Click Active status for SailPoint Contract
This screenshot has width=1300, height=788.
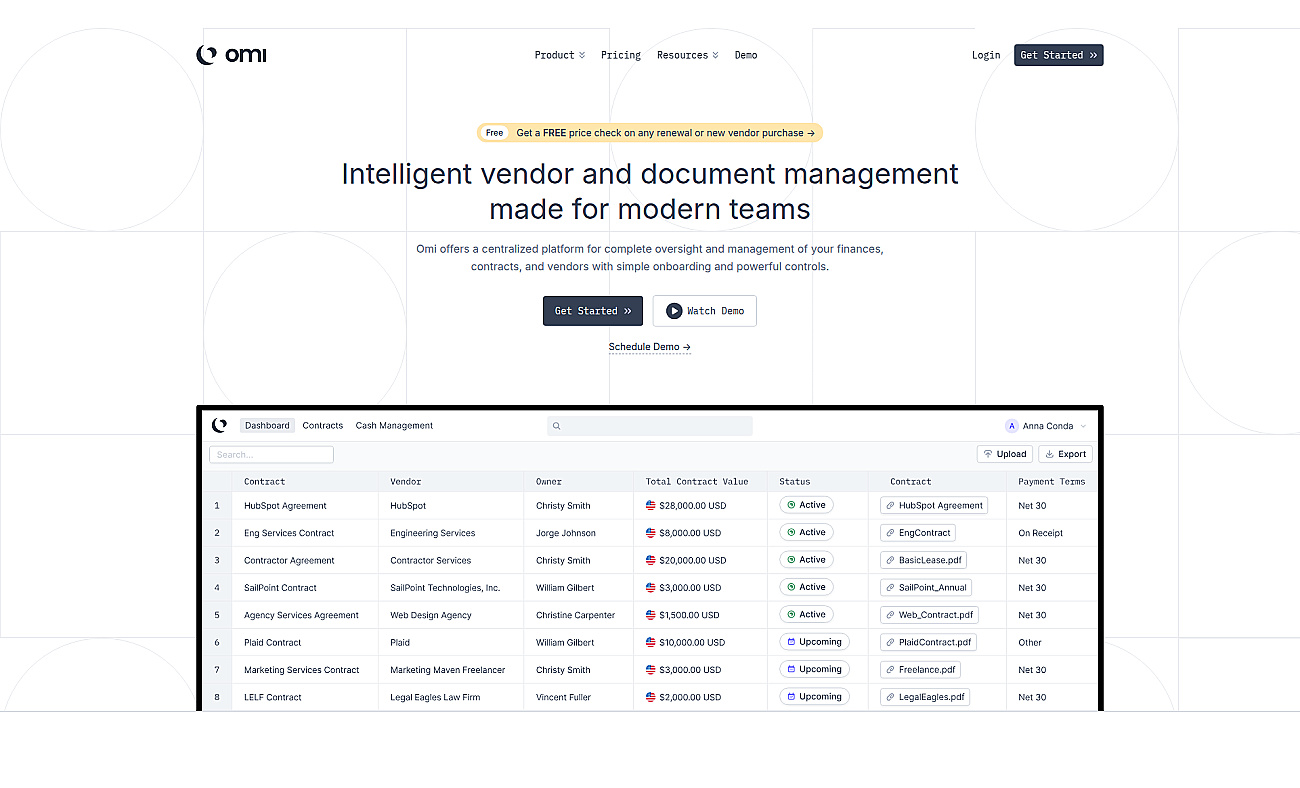(x=806, y=587)
